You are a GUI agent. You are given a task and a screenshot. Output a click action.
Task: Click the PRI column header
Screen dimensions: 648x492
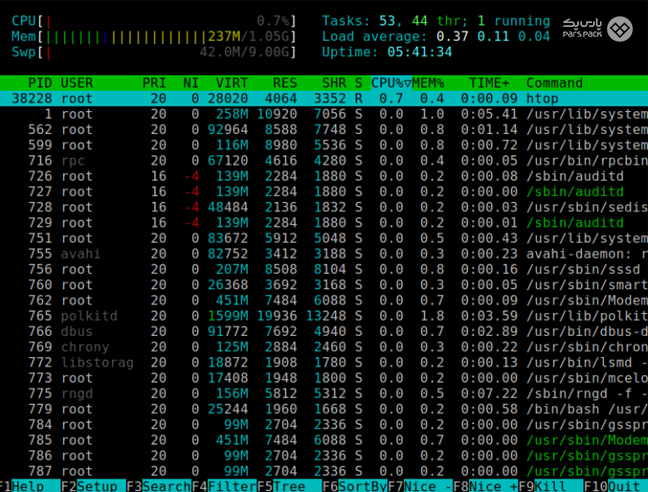click(x=154, y=83)
